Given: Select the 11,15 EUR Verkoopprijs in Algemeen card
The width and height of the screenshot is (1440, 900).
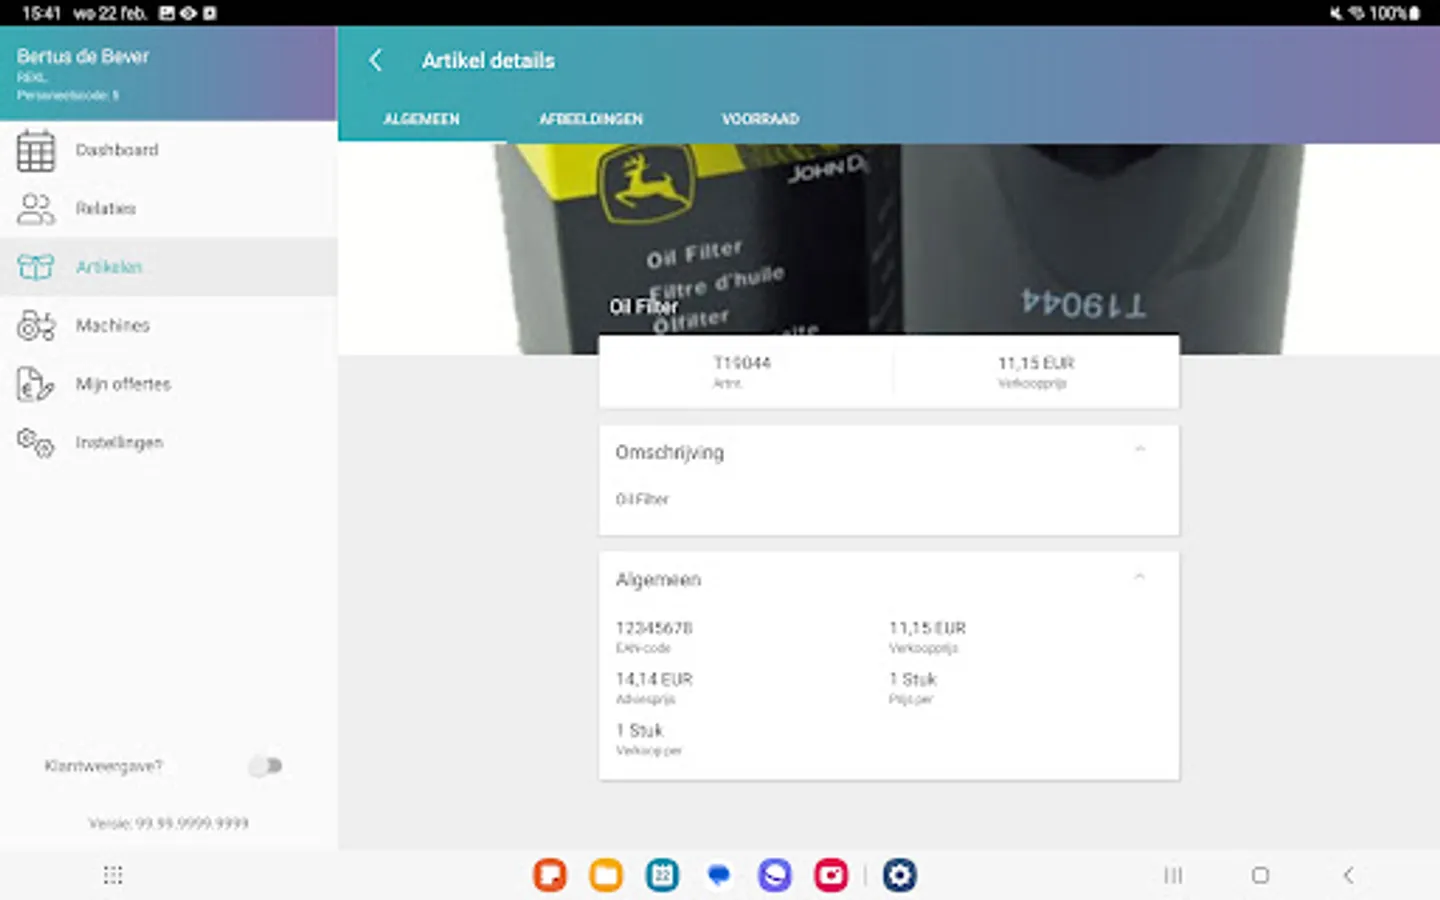Looking at the screenshot, I should pos(928,628).
